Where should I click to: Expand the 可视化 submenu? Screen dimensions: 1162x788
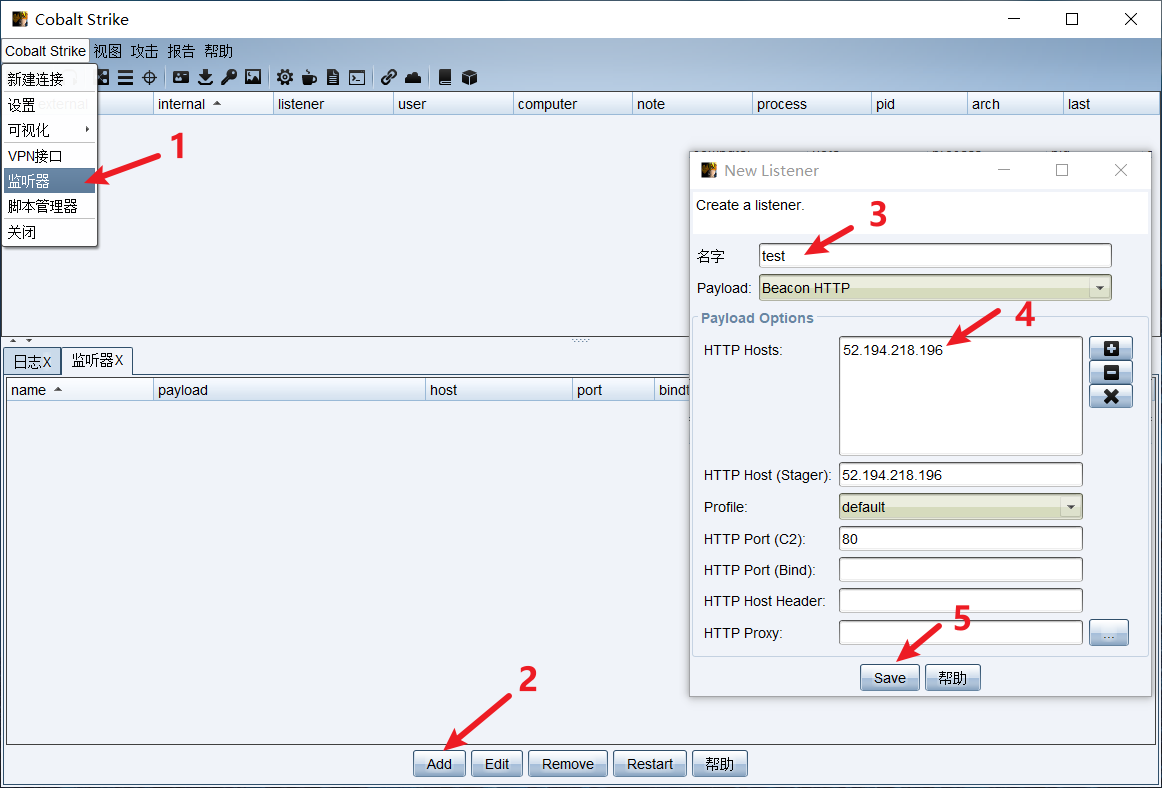[49, 130]
